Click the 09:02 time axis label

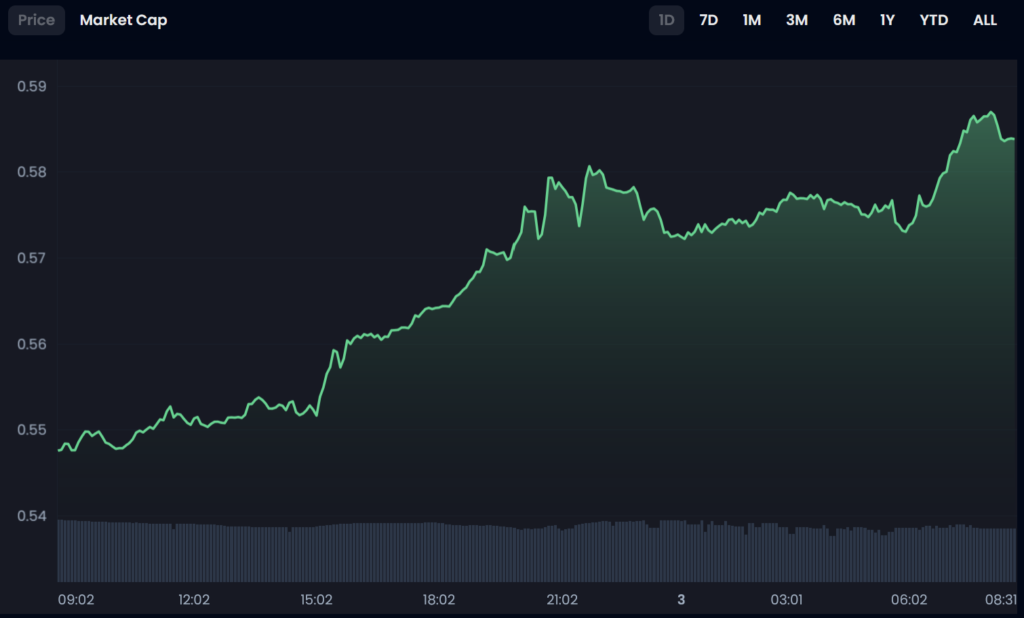[x=75, y=600]
